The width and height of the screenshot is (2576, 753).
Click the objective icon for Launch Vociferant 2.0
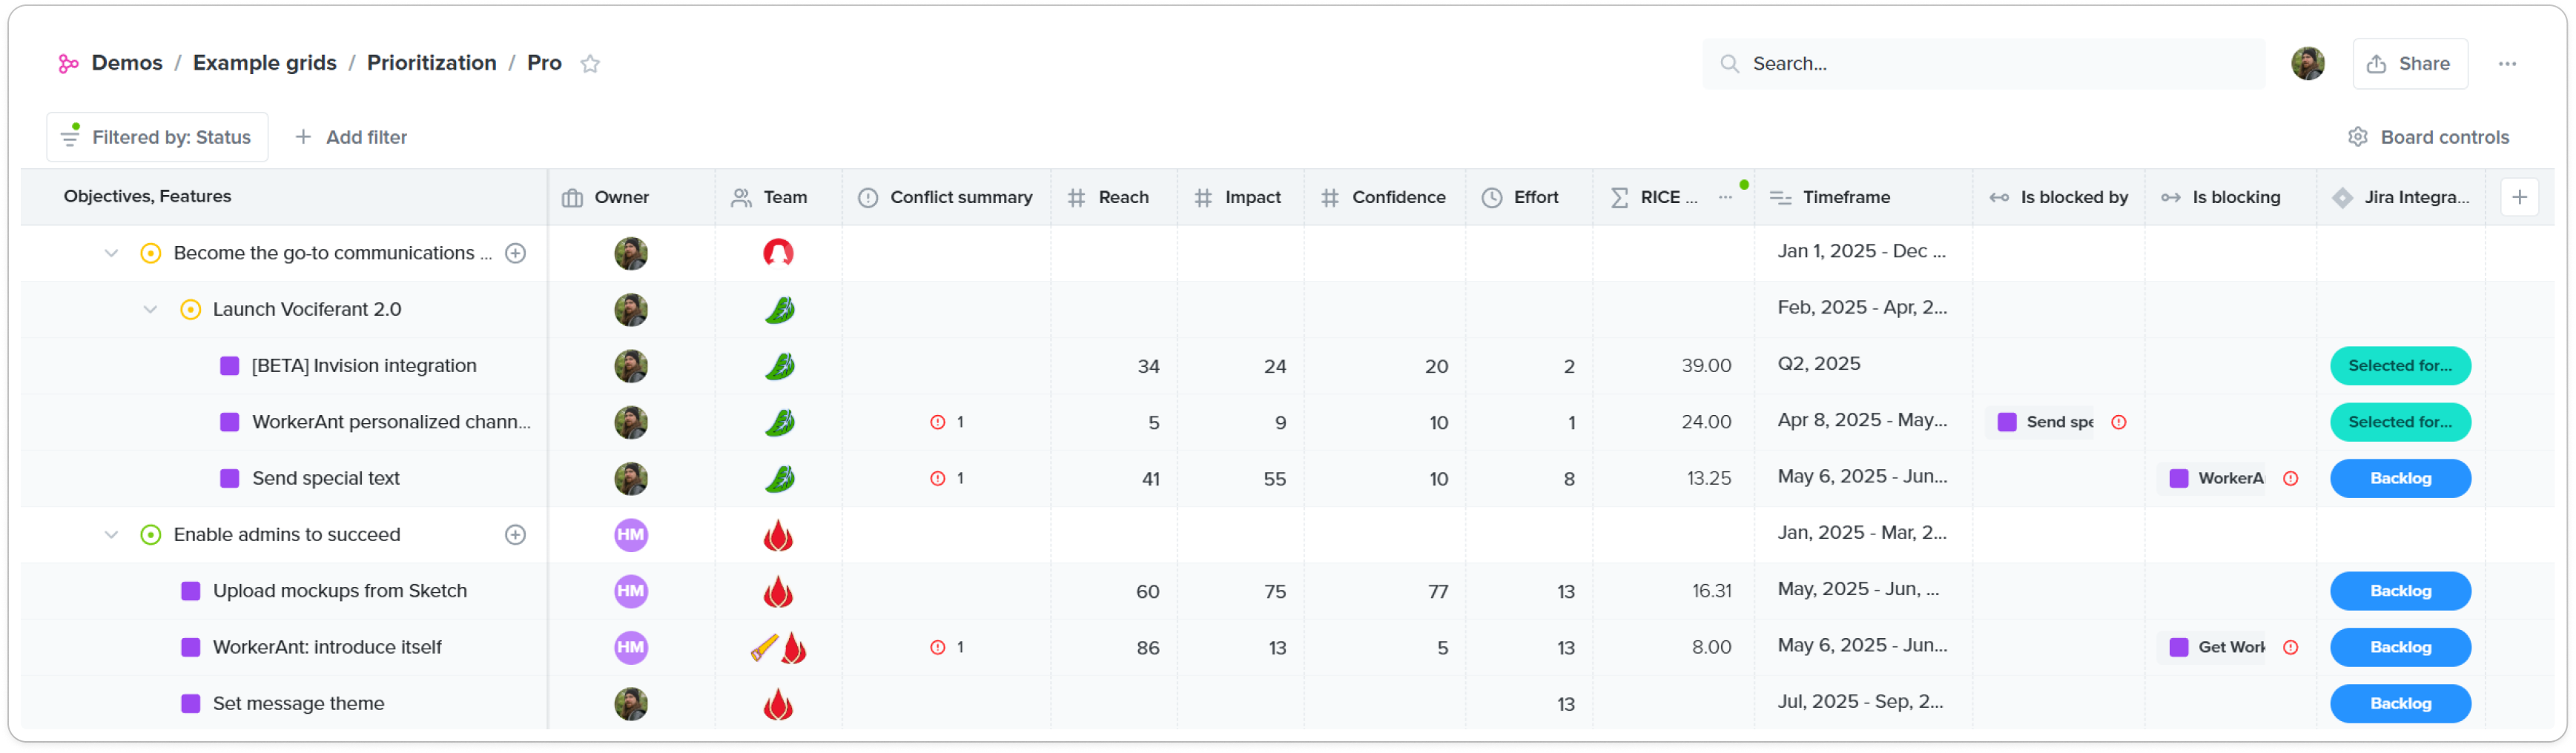pyautogui.click(x=190, y=310)
